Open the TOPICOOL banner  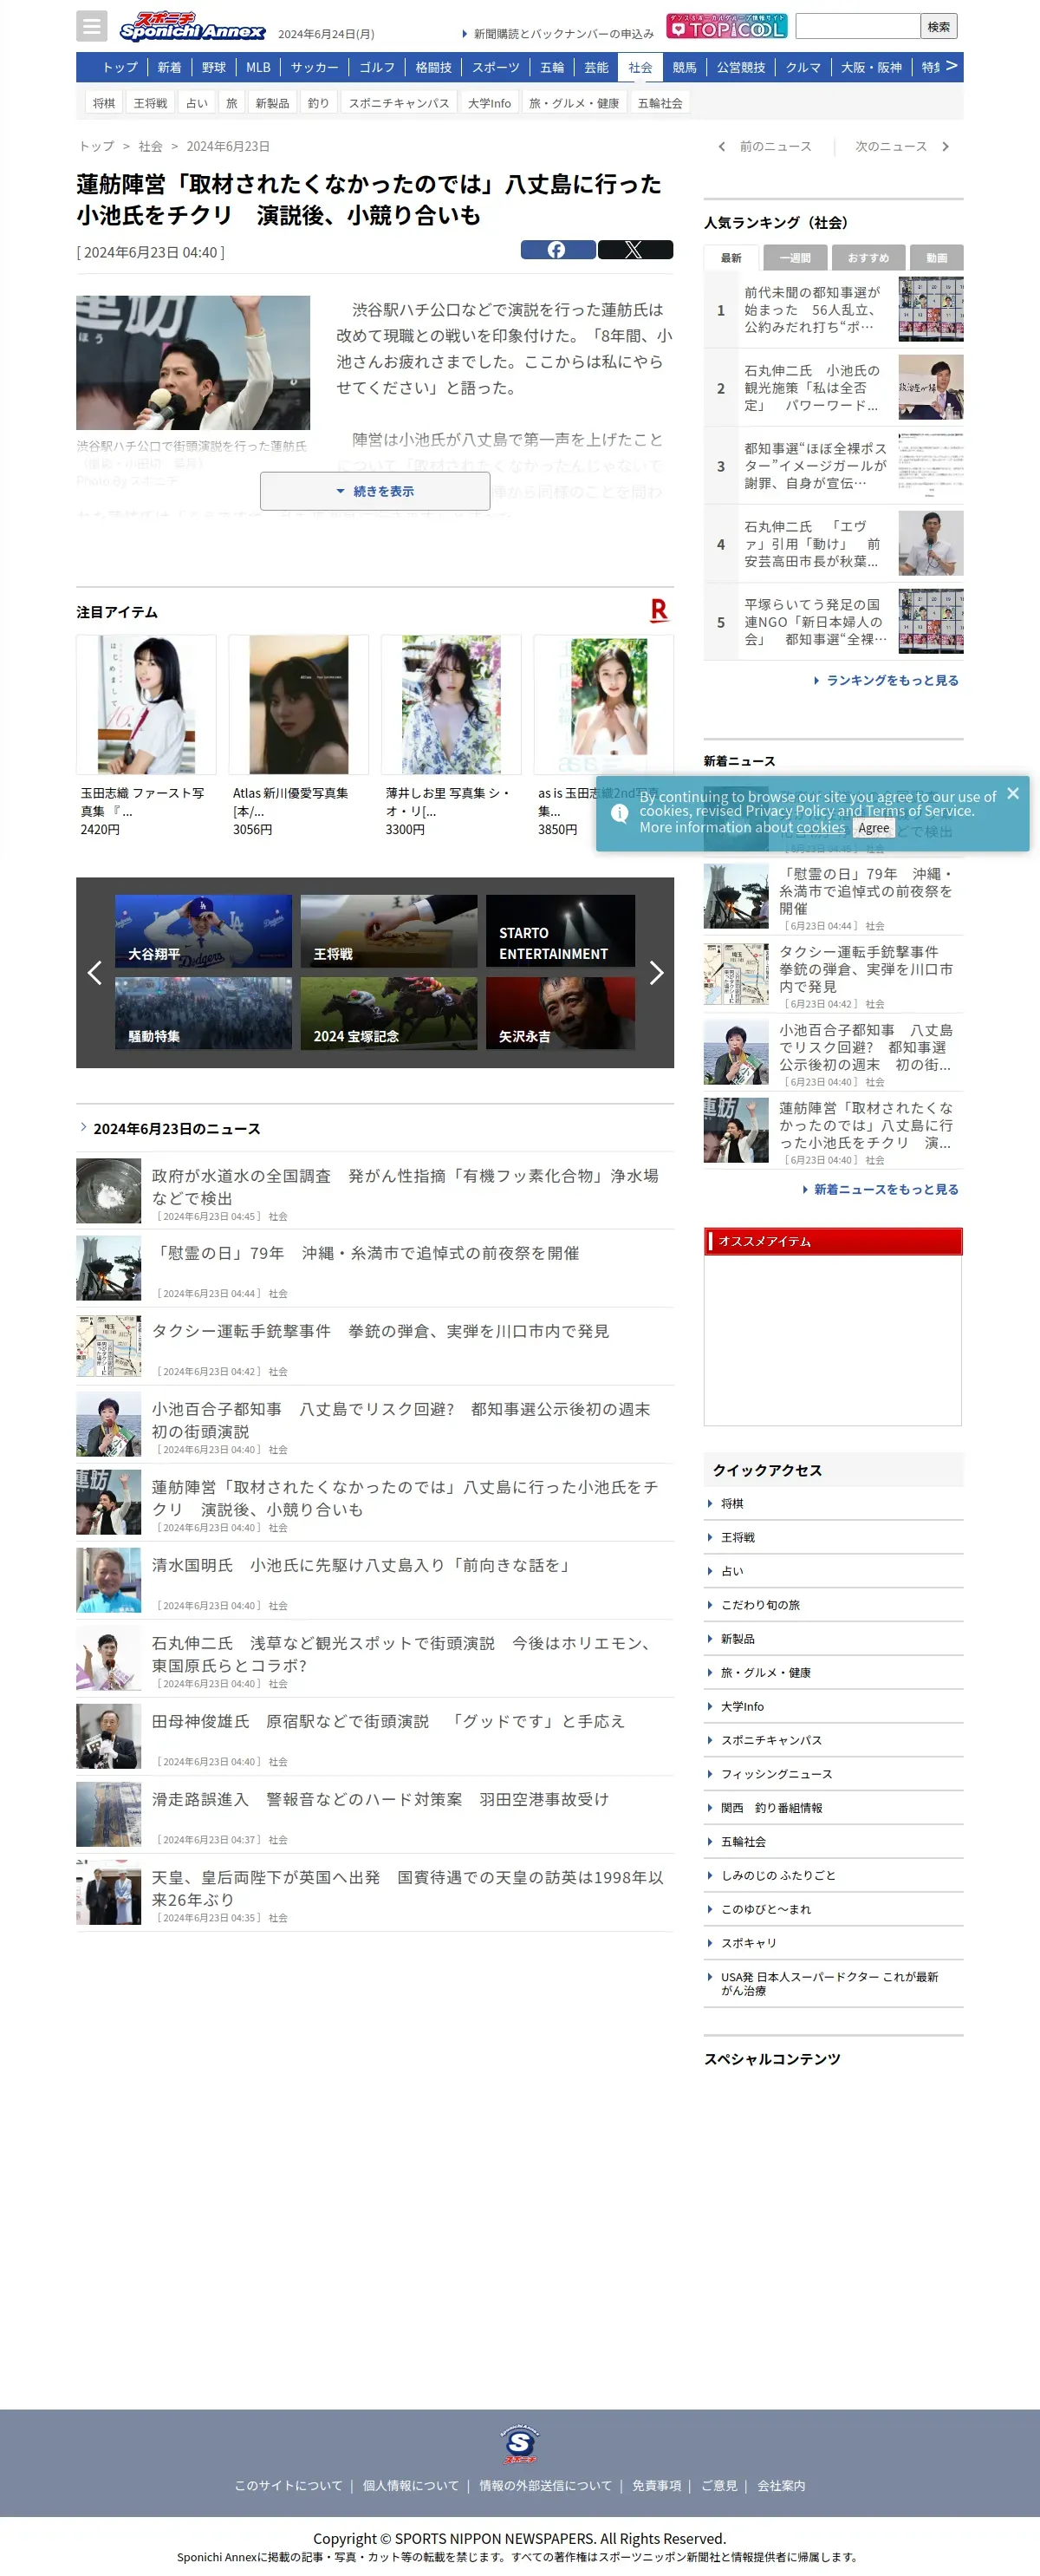click(x=727, y=26)
